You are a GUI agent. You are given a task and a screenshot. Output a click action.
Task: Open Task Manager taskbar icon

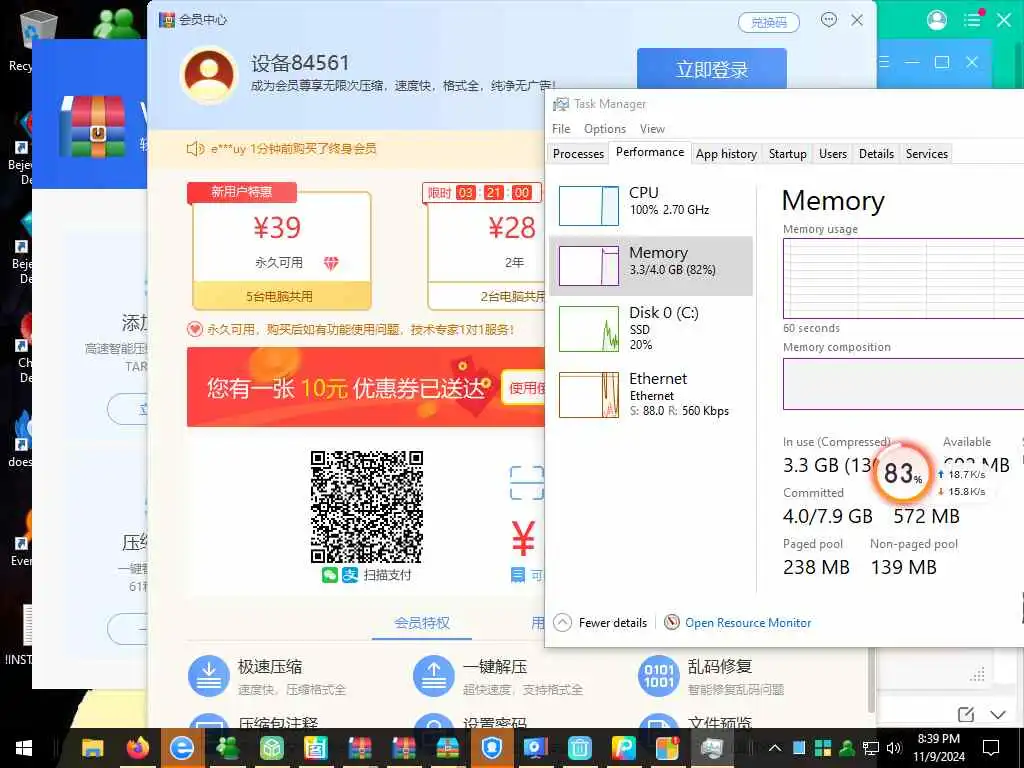711,748
